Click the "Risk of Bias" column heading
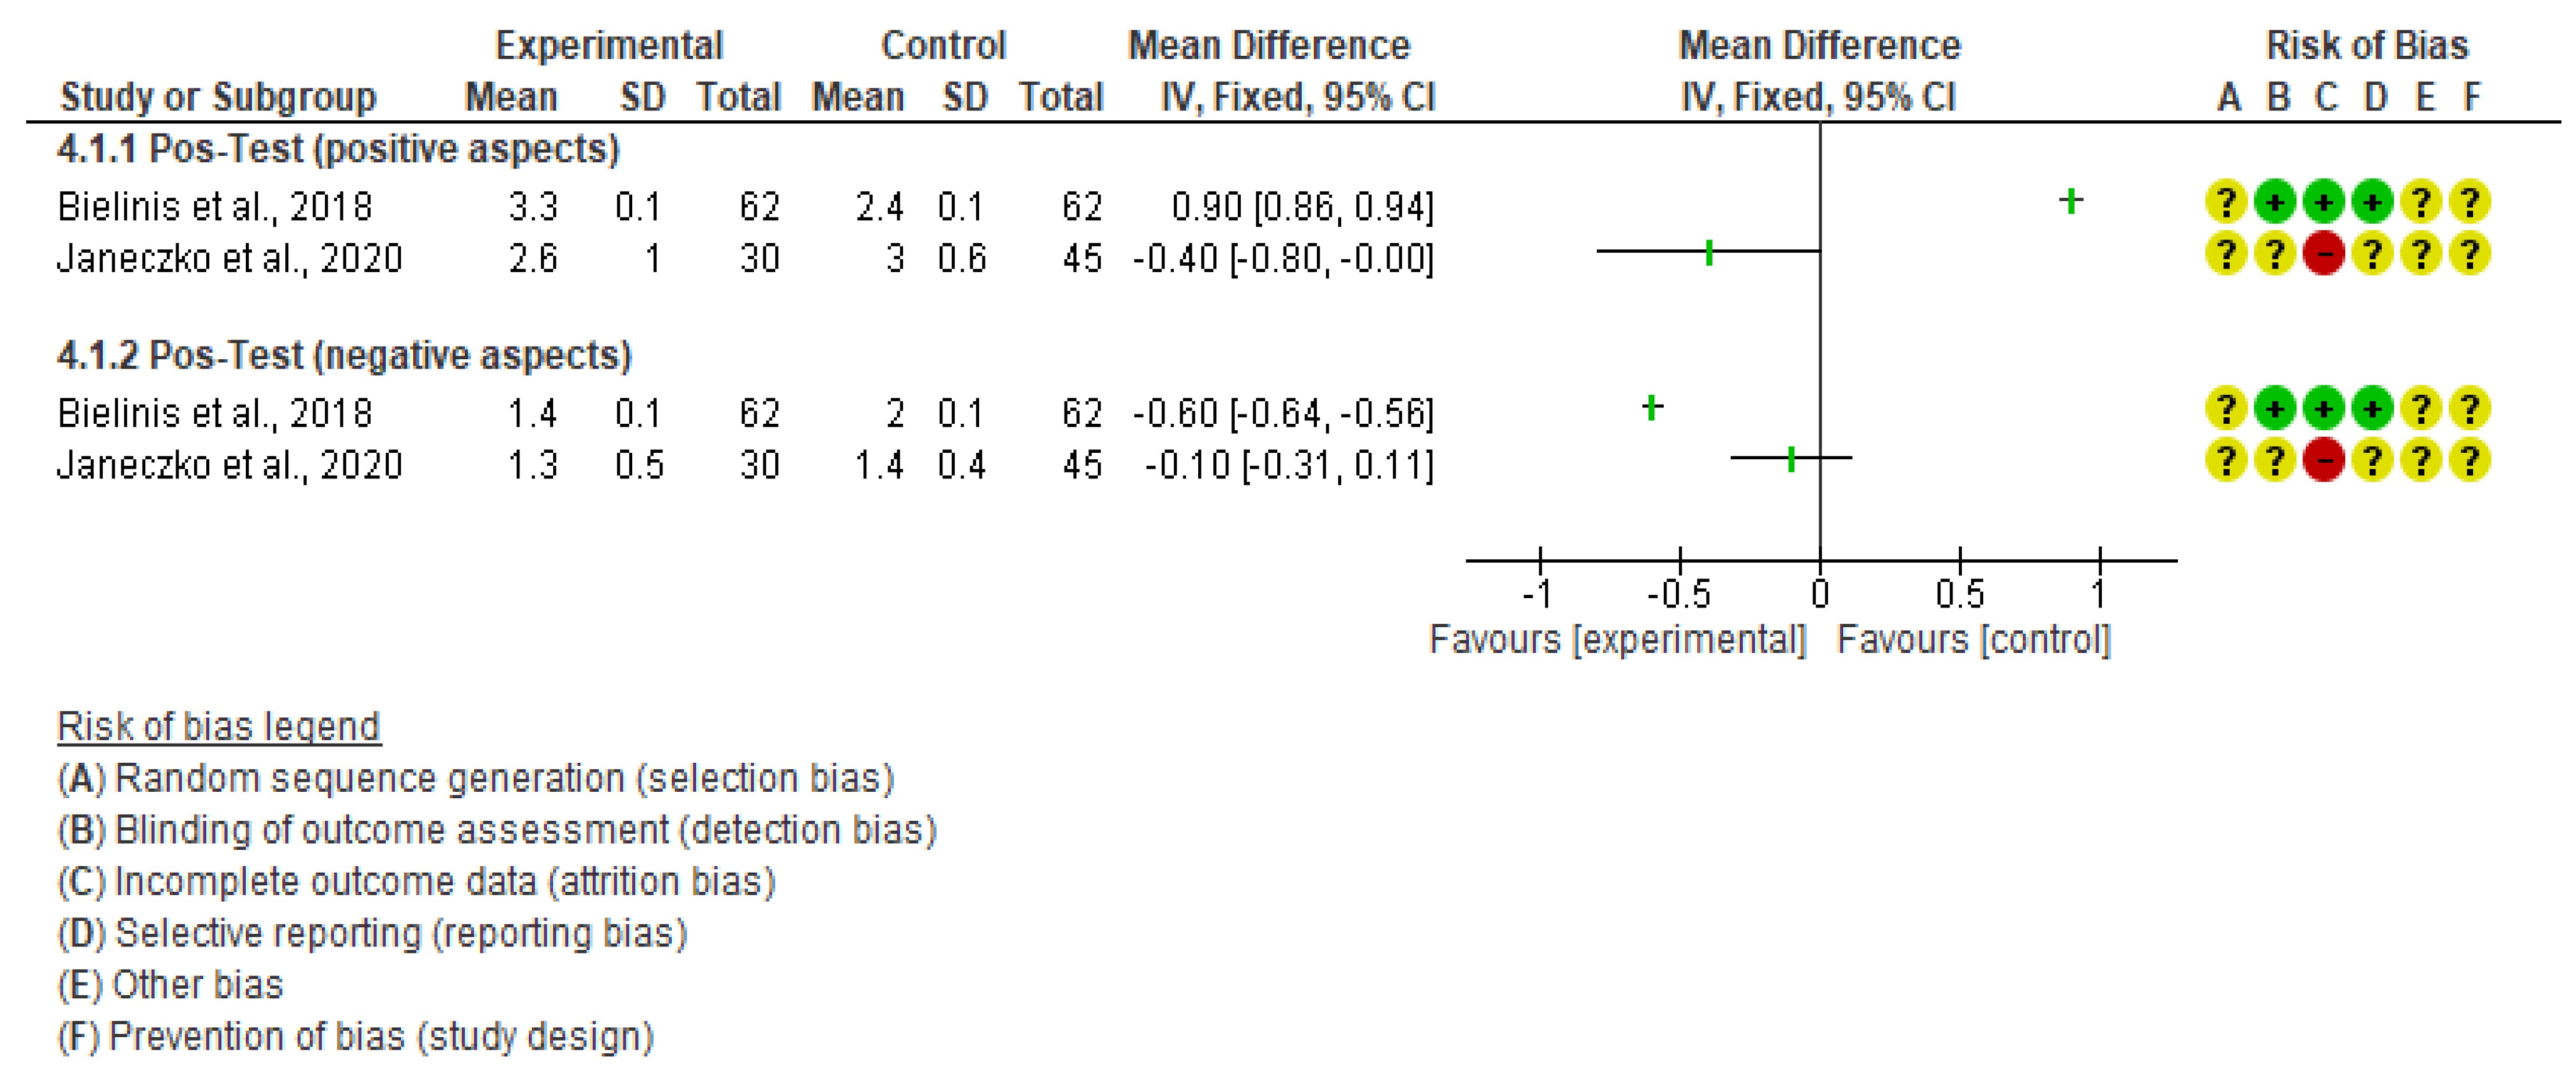The image size is (2576, 1072). (2366, 45)
